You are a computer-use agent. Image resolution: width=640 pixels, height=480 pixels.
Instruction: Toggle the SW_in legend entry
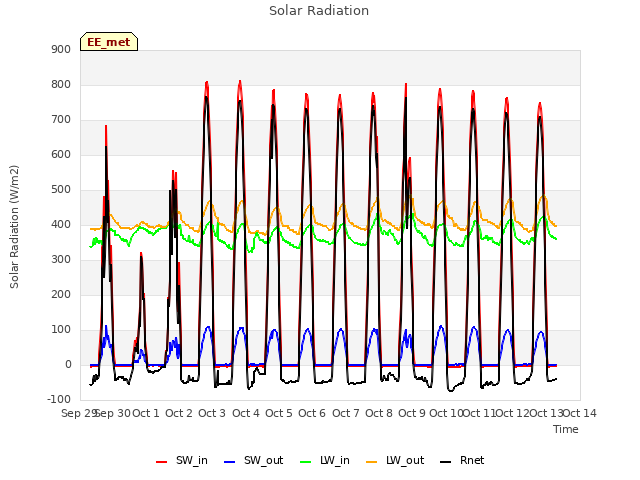click(182, 460)
